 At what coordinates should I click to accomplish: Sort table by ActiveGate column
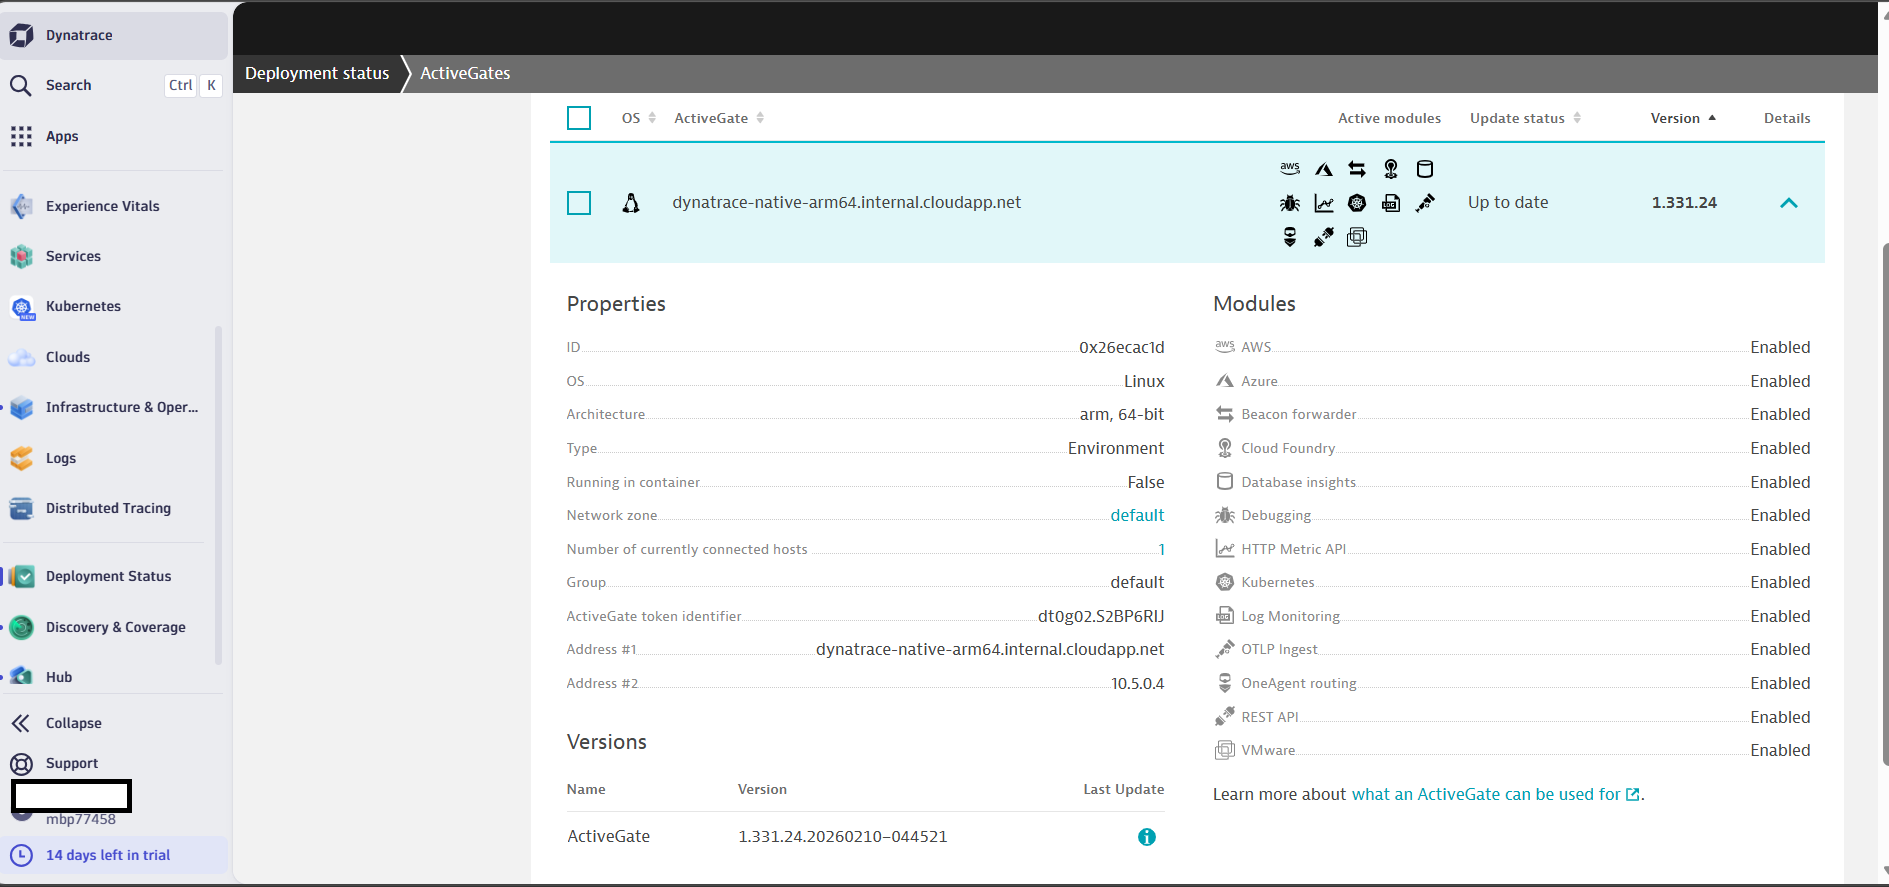coord(719,118)
